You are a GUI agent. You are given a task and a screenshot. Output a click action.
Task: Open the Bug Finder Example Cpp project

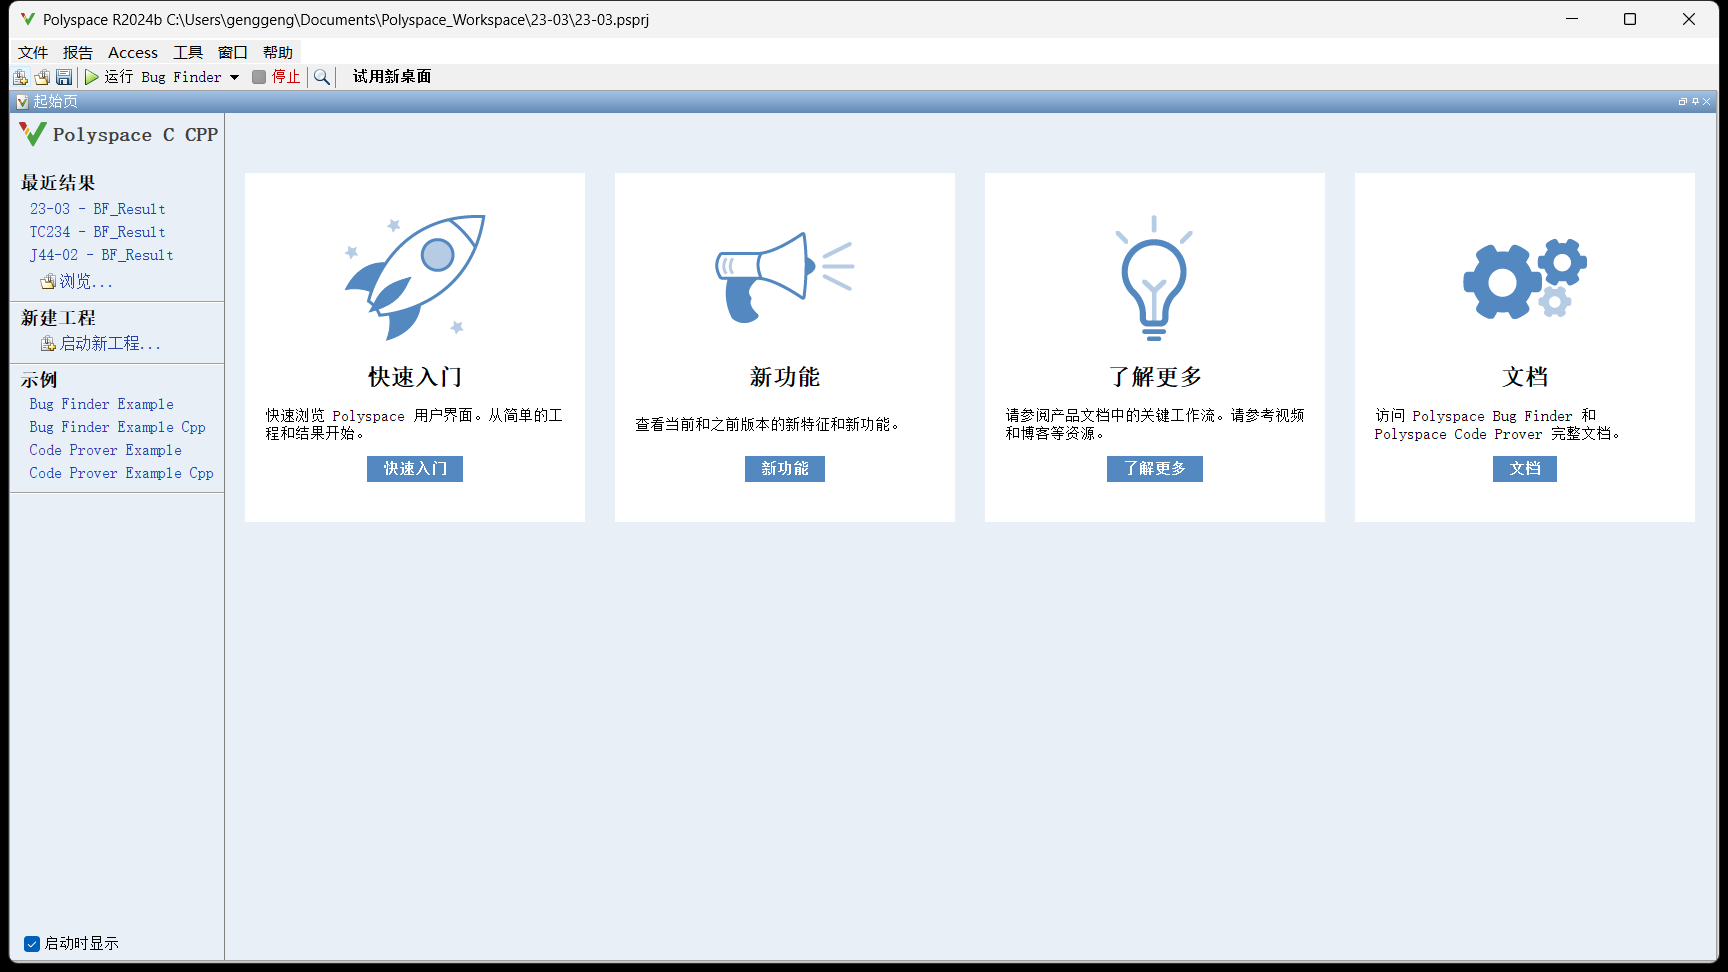point(118,427)
